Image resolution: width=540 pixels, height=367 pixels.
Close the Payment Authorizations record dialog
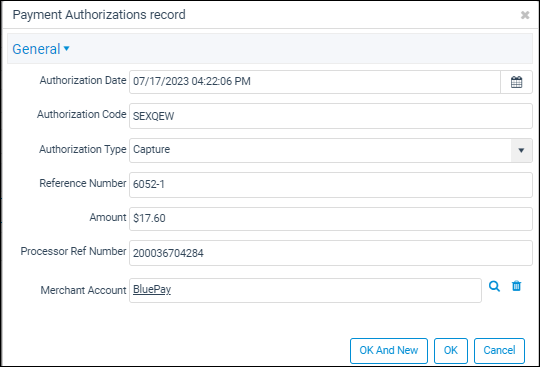click(x=525, y=15)
